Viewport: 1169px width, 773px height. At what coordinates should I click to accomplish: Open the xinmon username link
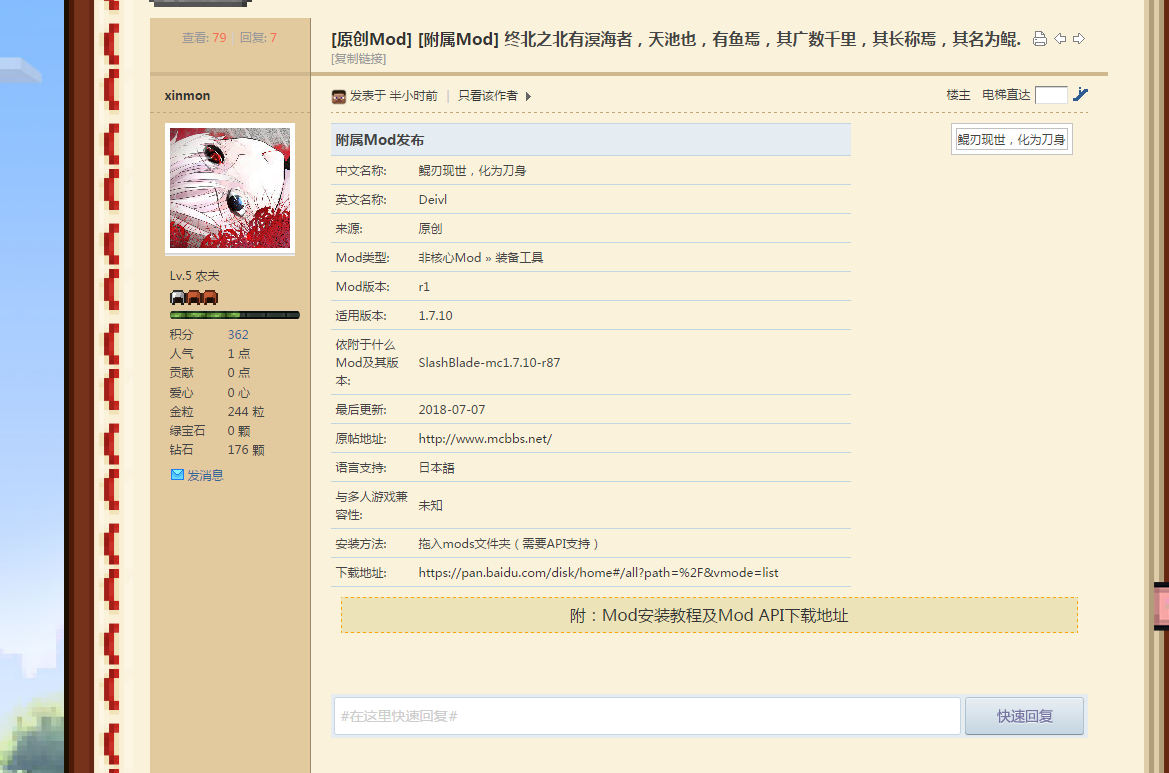tap(187, 96)
